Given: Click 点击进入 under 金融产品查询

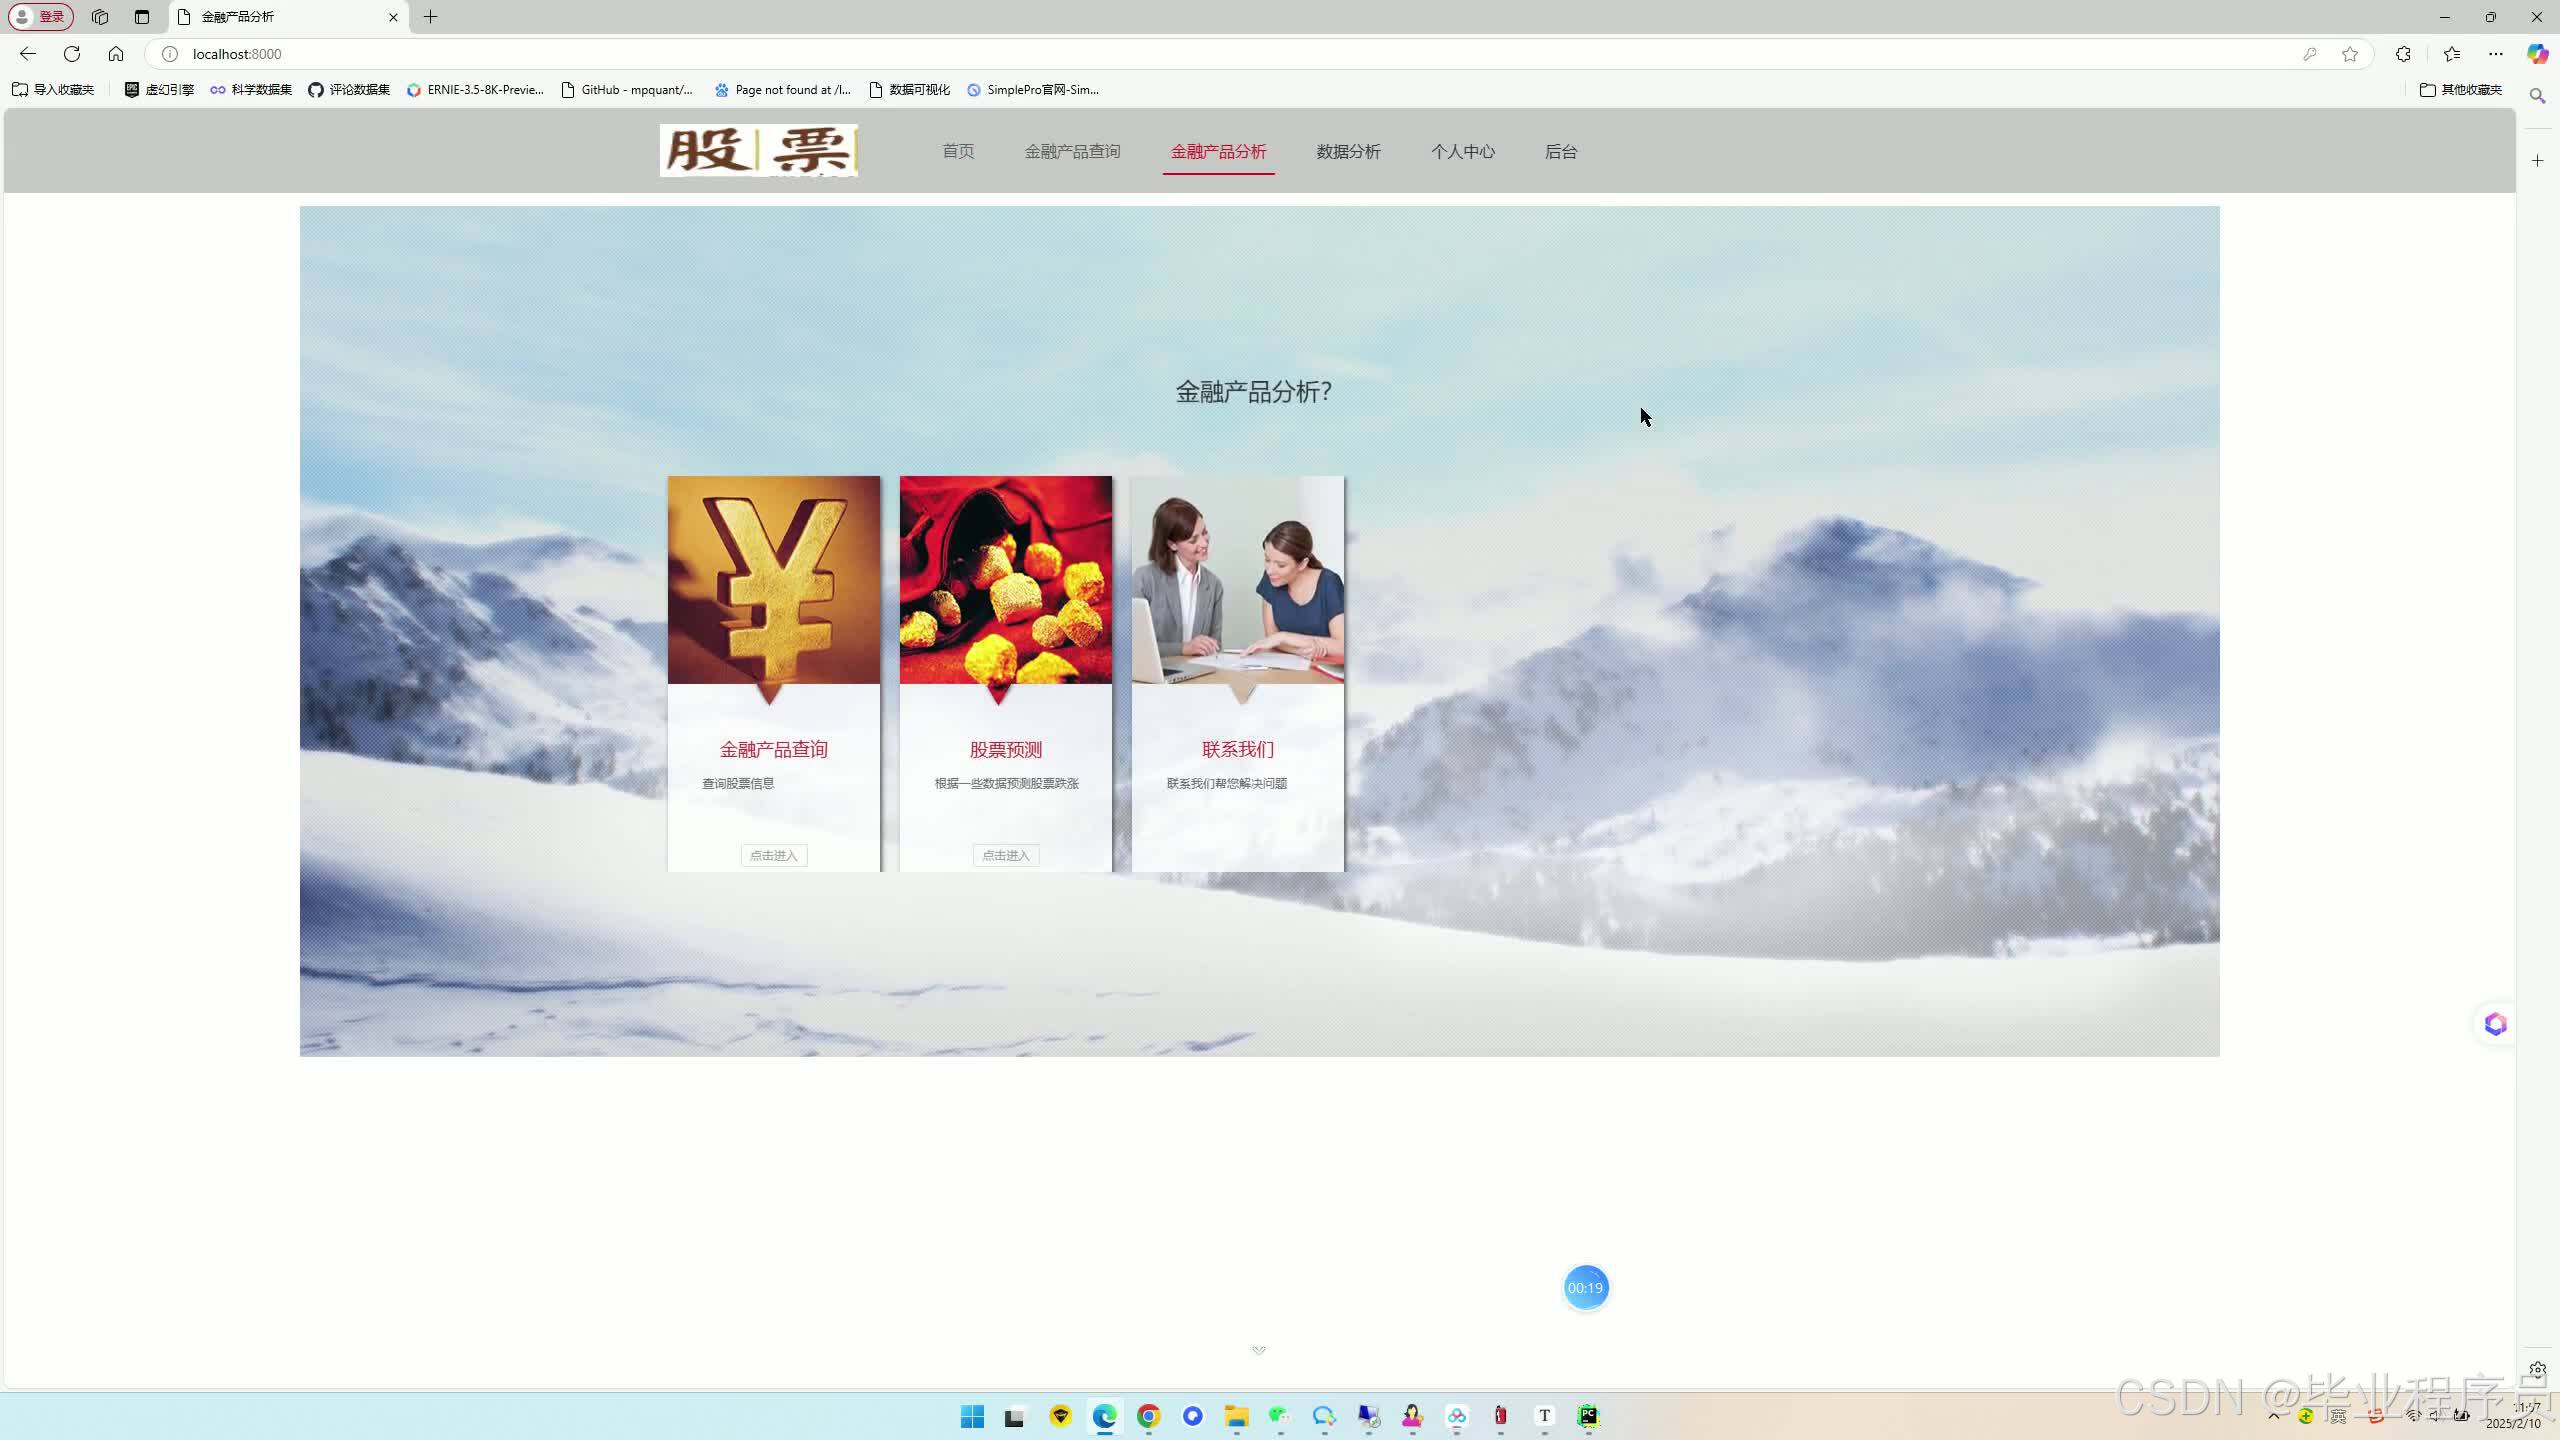Looking at the screenshot, I should (773, 855).
